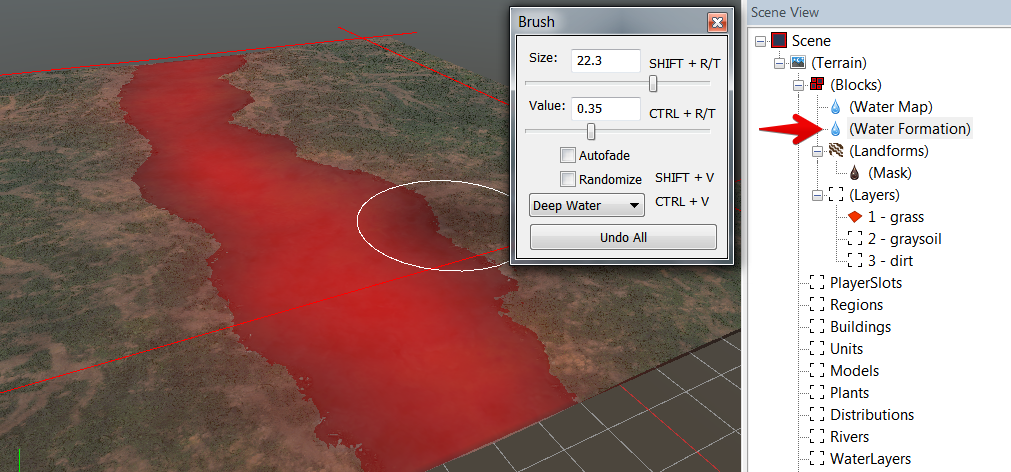Screen dimensions: 1011x472
Task: Click the red Blocks grid icon
Action: coord(818,84)
